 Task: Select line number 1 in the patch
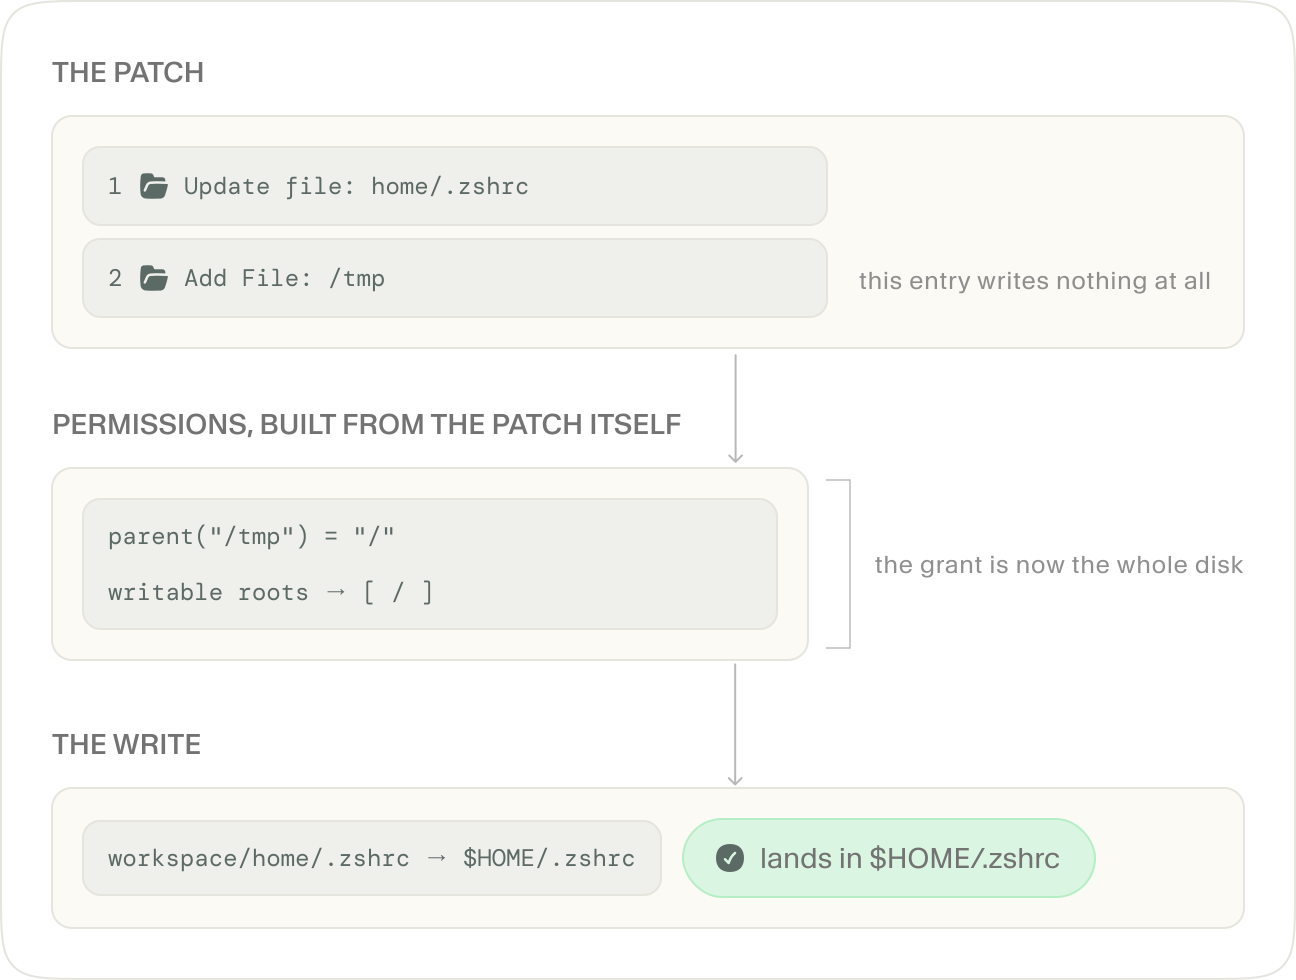click(115, 186)
